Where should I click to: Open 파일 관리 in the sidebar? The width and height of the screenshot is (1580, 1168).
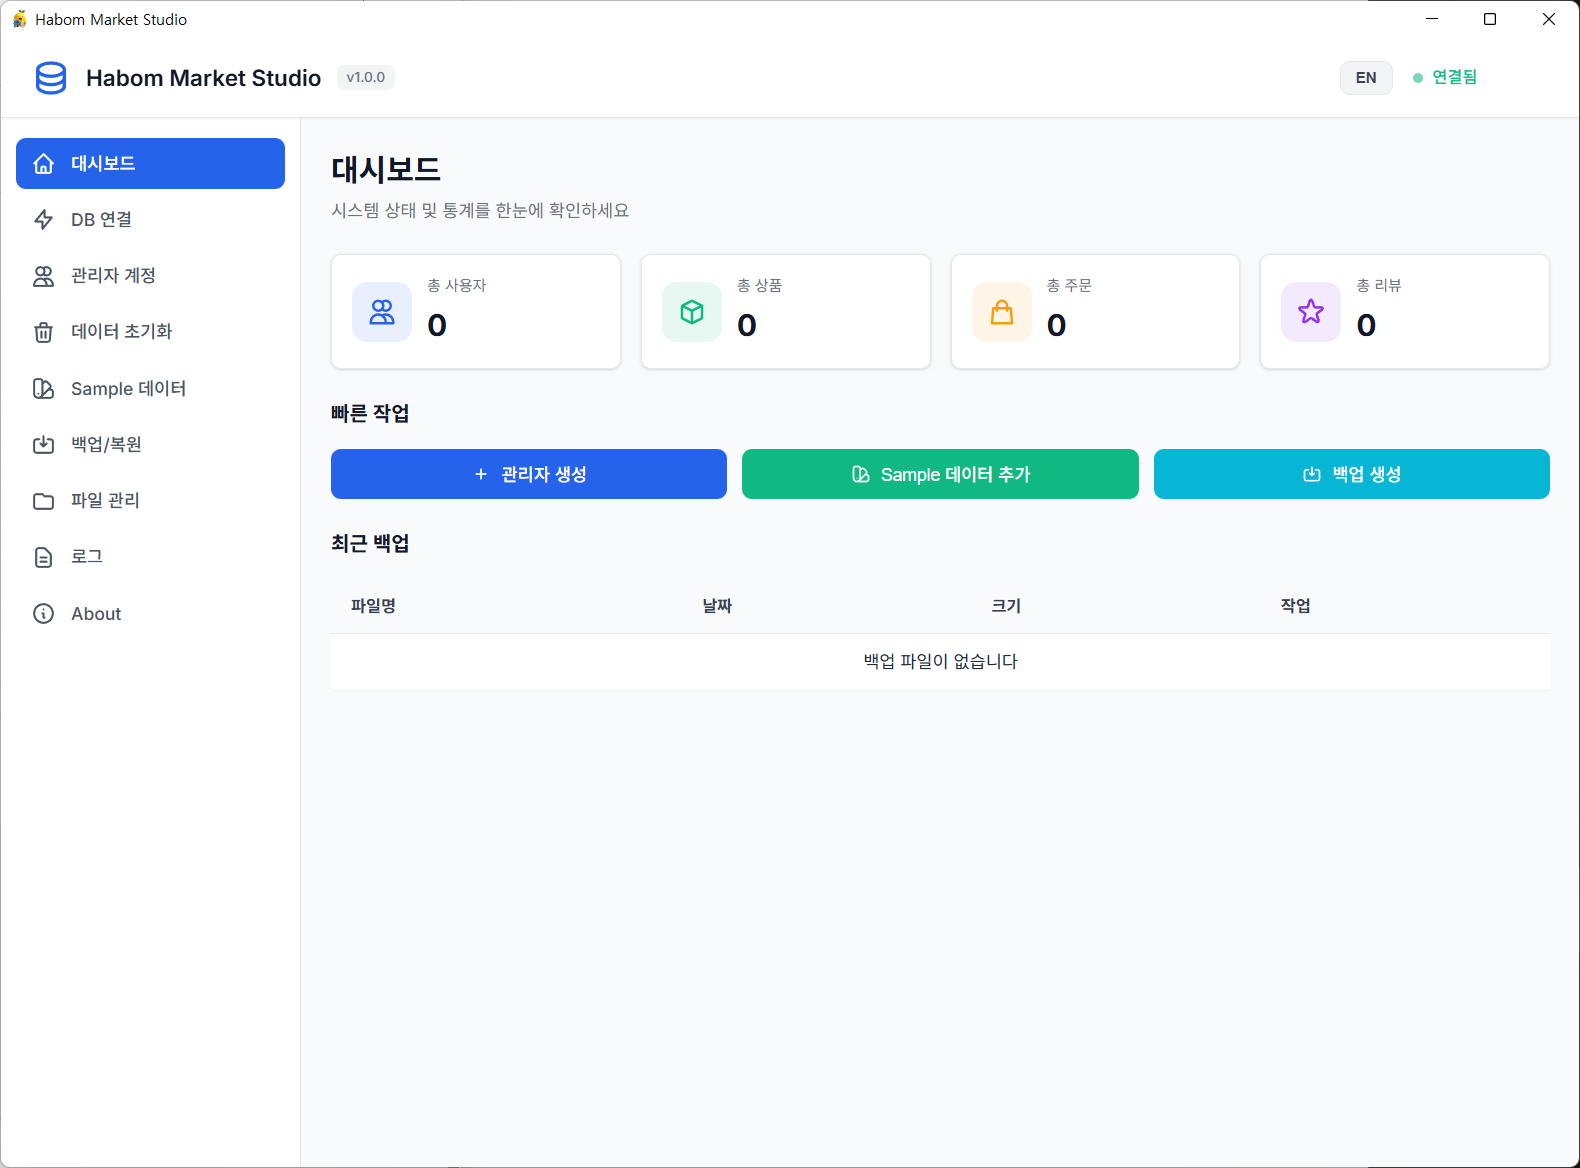(x=105, y=501)
